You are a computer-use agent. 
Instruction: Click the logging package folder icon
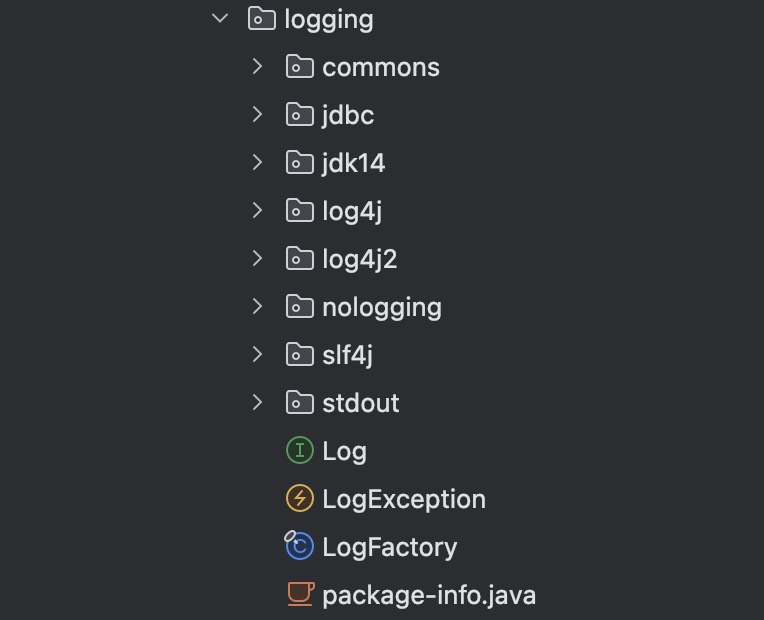tap(261, 19)
